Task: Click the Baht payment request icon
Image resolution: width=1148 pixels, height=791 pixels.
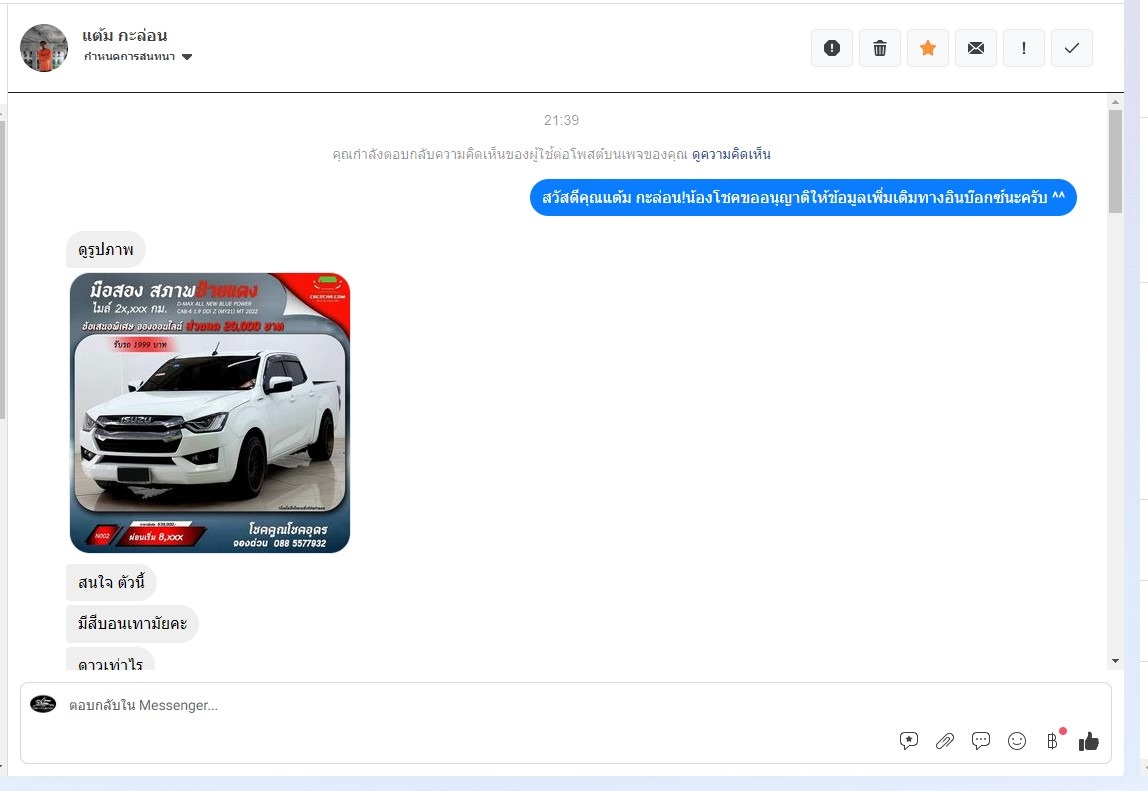Action: pos(1053,741)
